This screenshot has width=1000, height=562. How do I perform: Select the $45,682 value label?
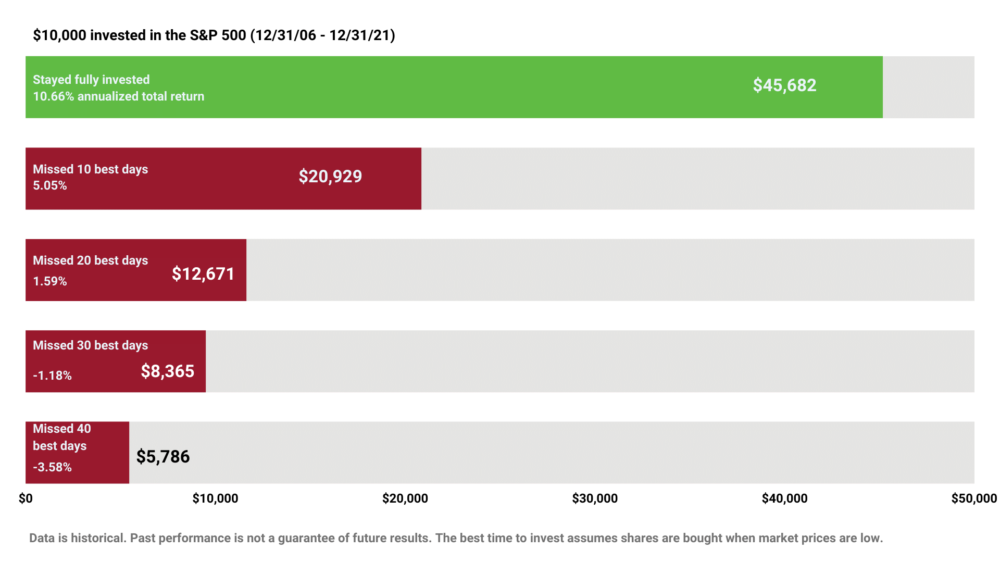(784, 86)
